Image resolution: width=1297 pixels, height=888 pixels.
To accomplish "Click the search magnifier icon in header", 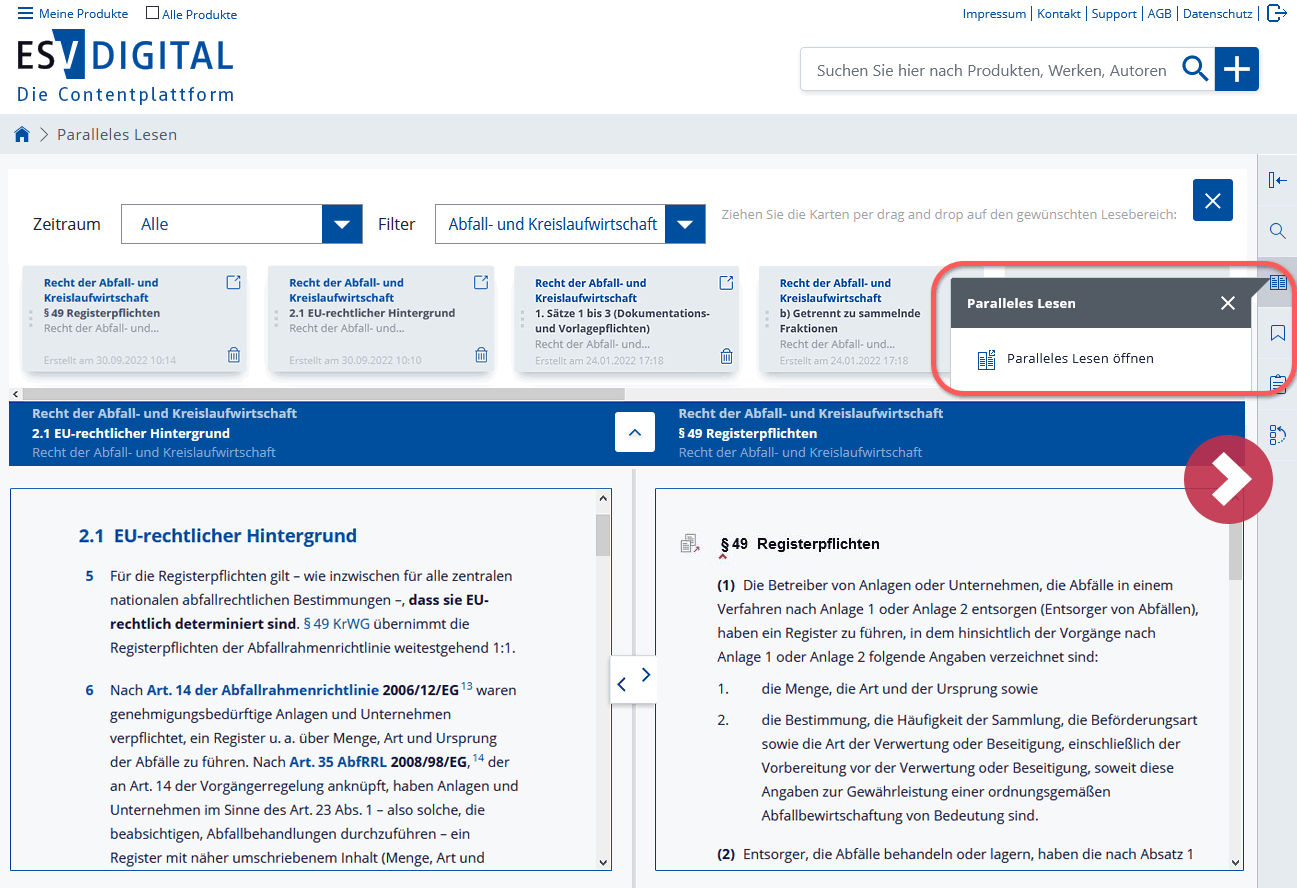I will [x=1195, y=69].
